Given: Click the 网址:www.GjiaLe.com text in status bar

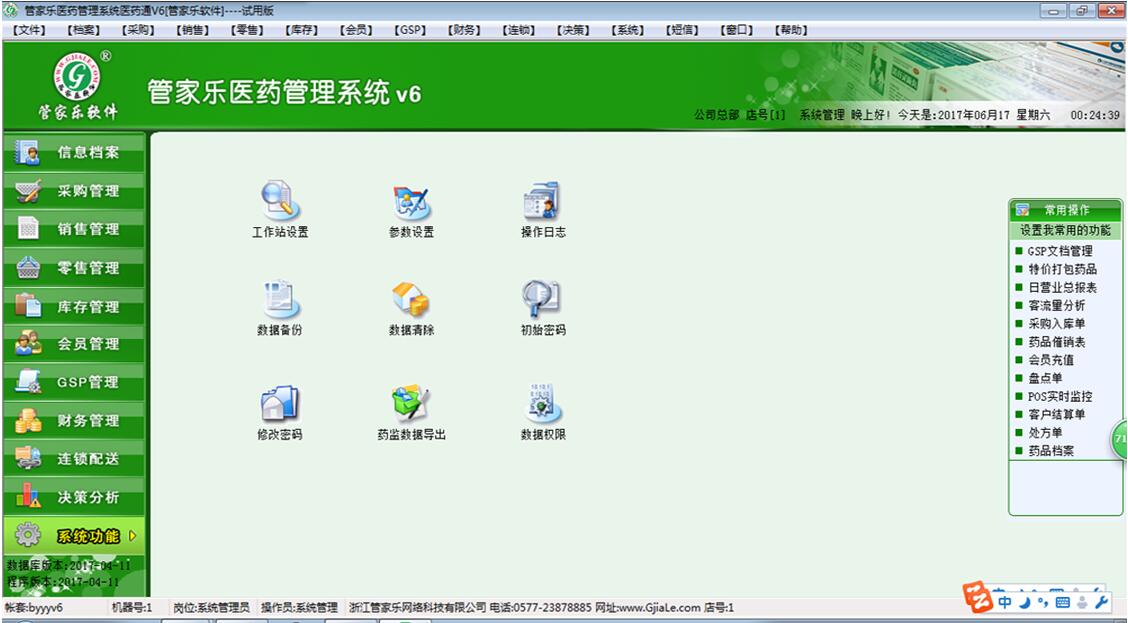Looking at the screenshot, I should coord(647,608).
